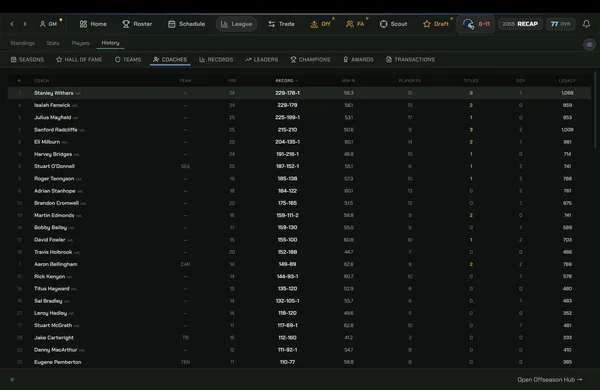
Task: Open the Roster page
Action: coord(137,24)
